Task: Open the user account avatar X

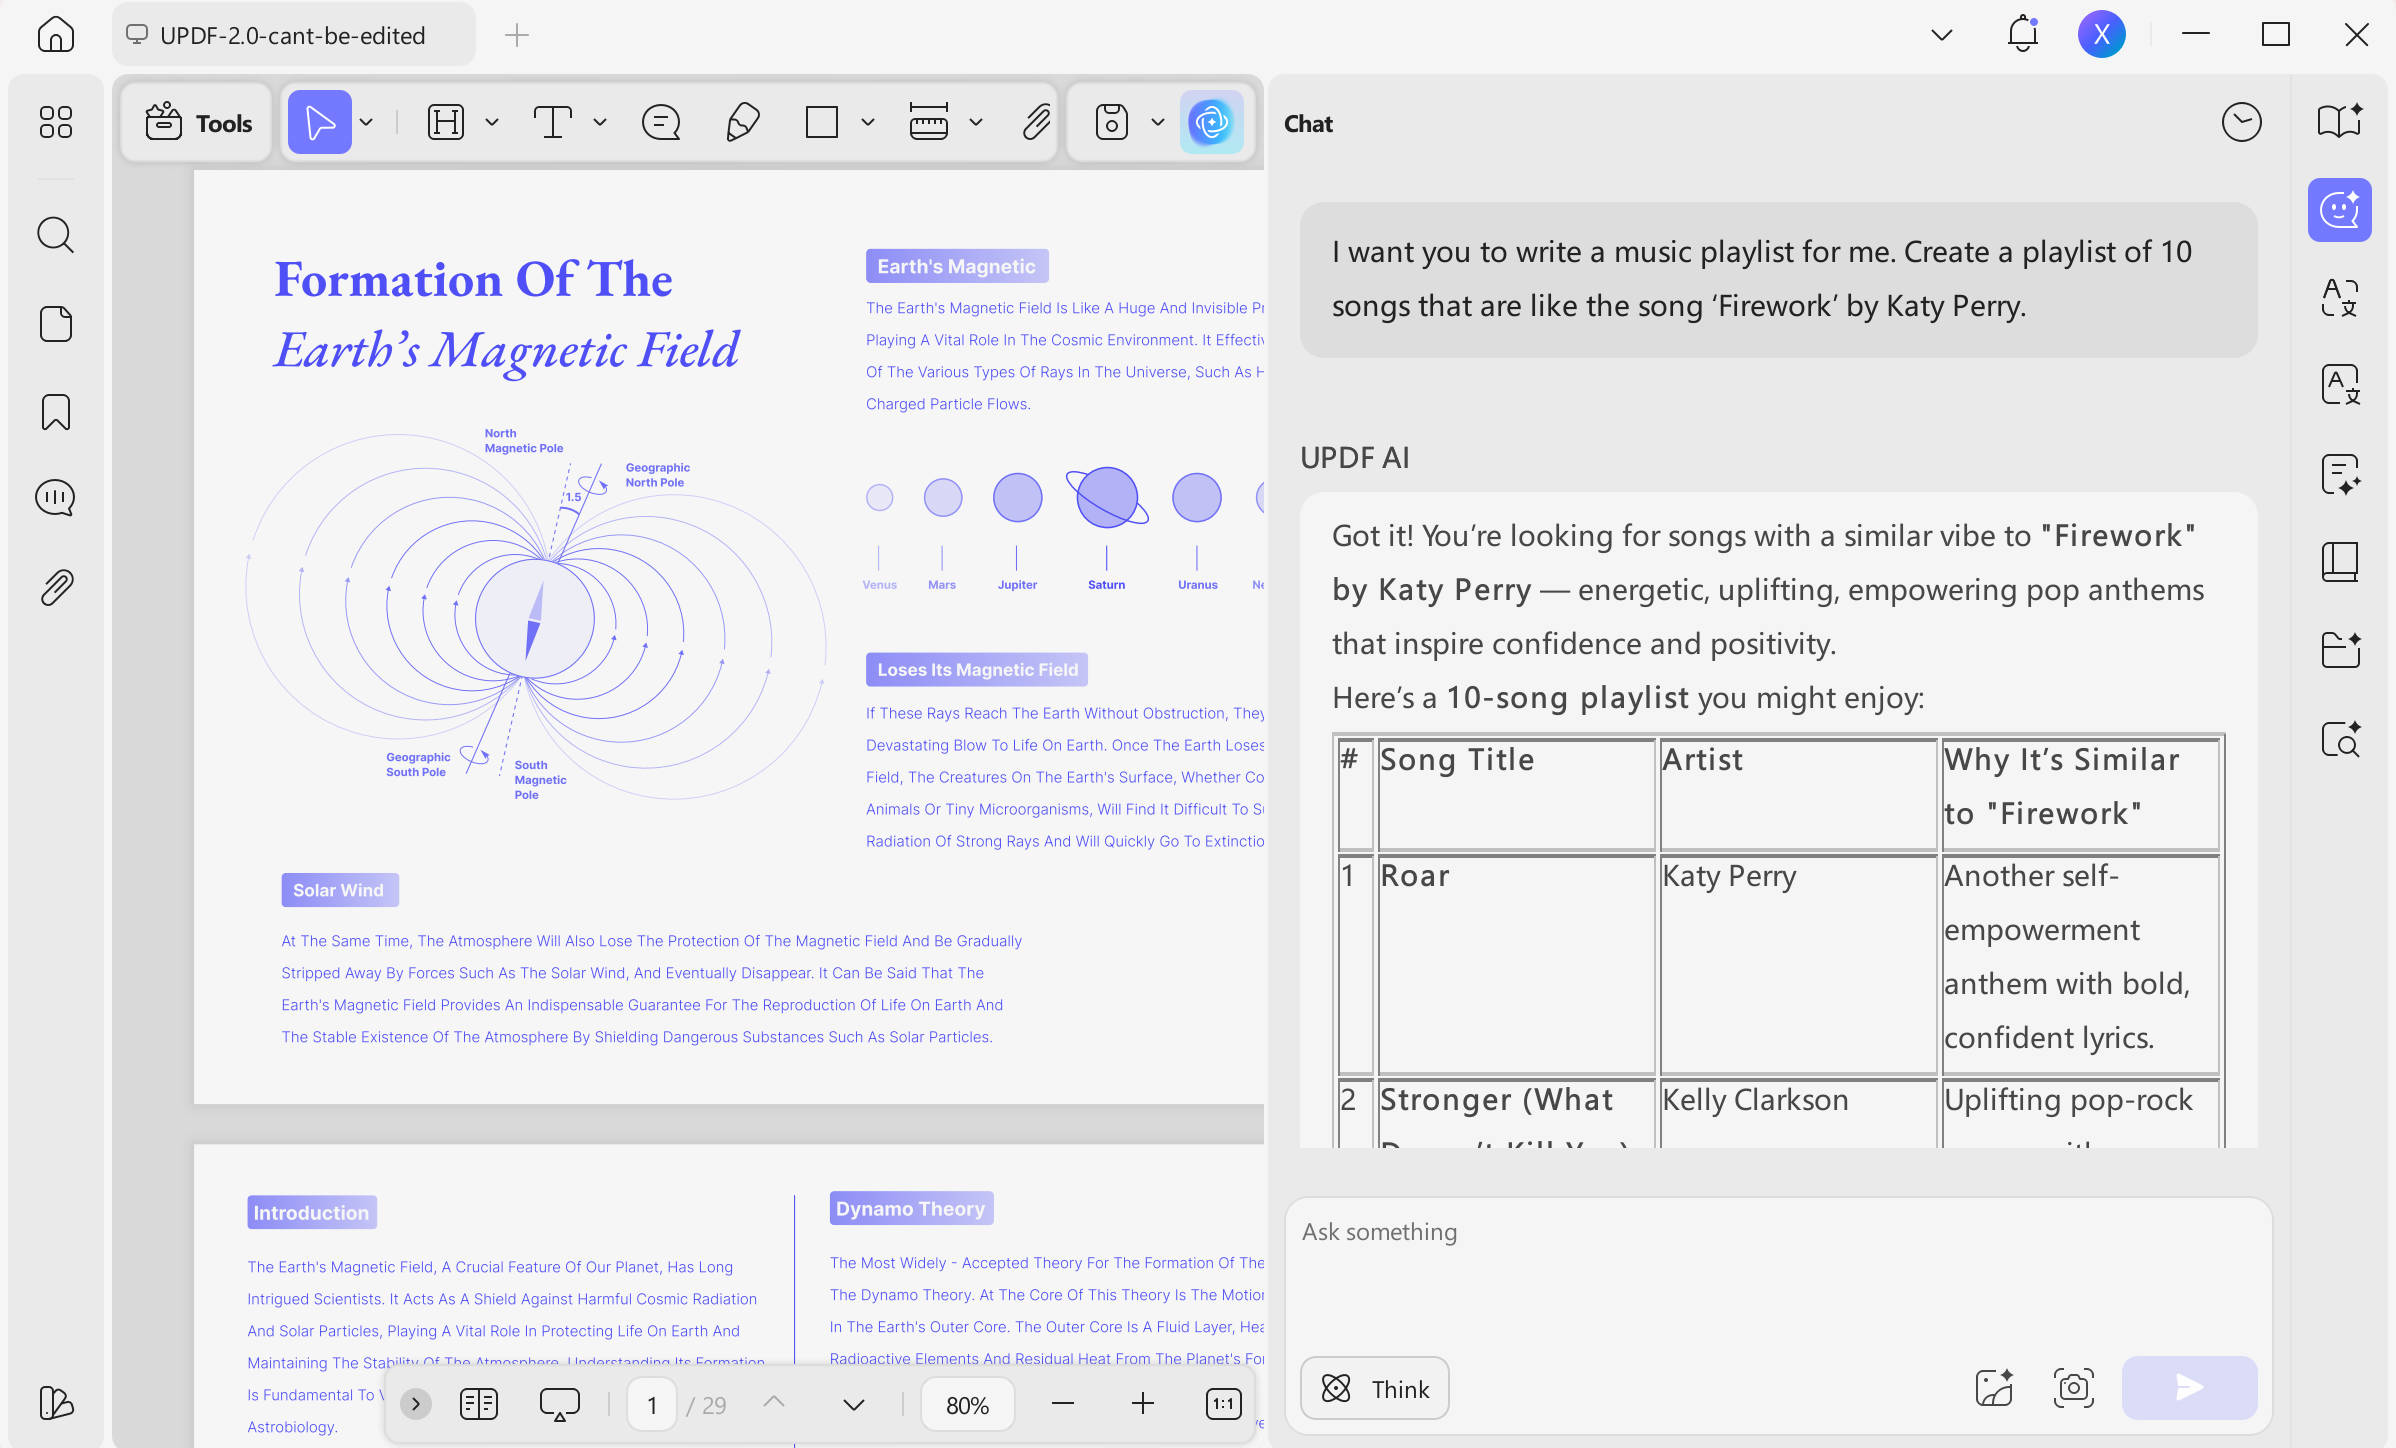Action: tap(2101, 35)
